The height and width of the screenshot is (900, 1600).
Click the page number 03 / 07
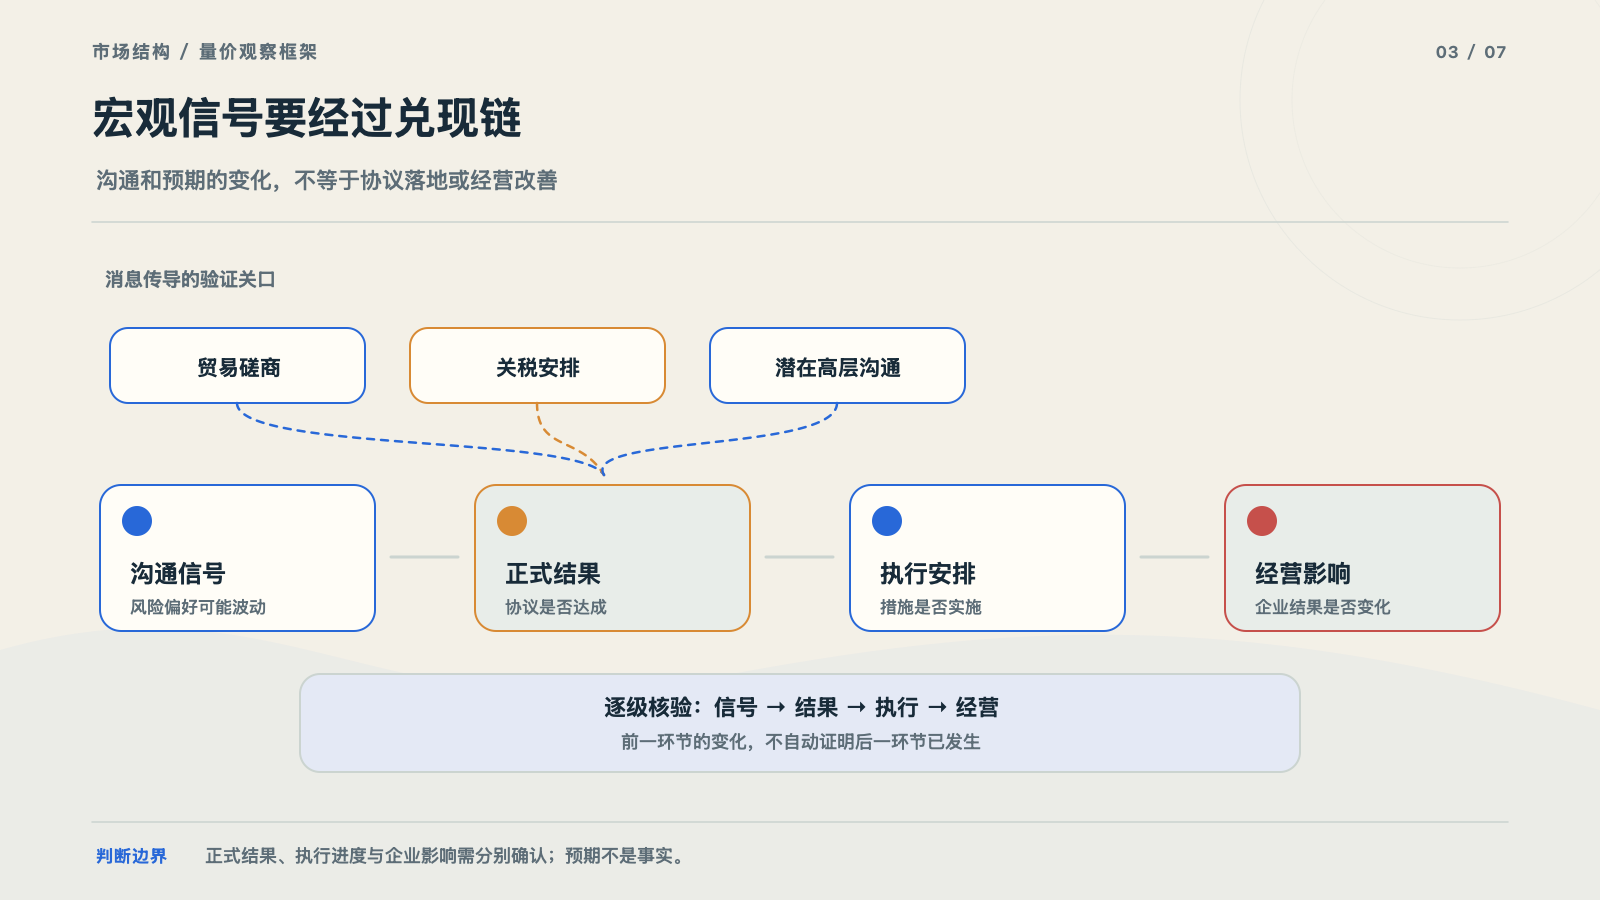1471,52
